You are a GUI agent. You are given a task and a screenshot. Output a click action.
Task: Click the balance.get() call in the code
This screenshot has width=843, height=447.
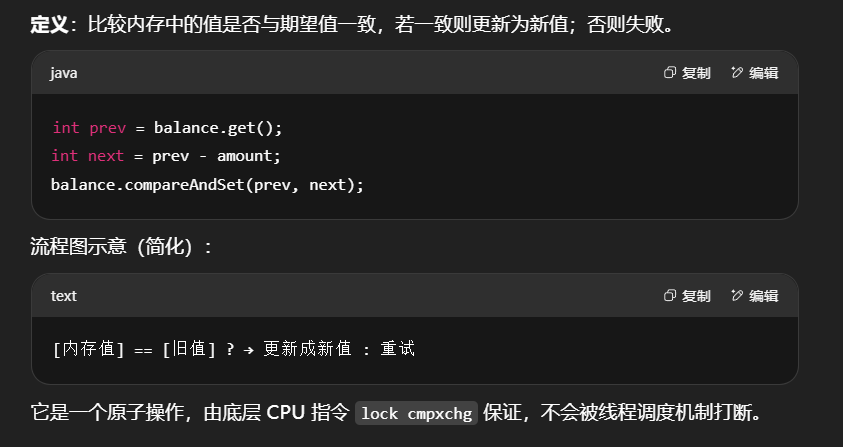point(218,128)
